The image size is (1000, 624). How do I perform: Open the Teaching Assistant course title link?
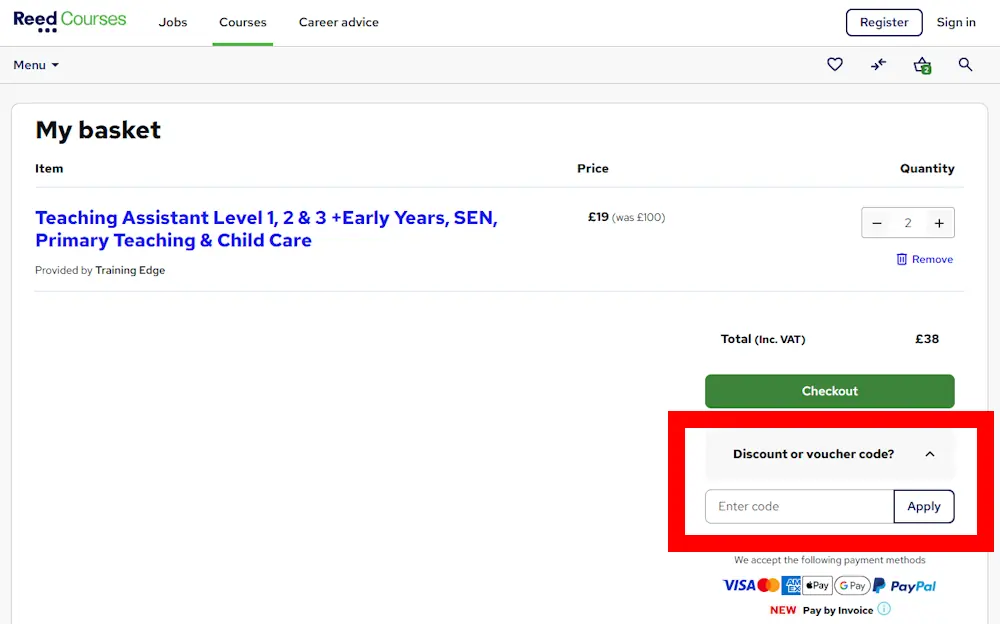(266, 229)
